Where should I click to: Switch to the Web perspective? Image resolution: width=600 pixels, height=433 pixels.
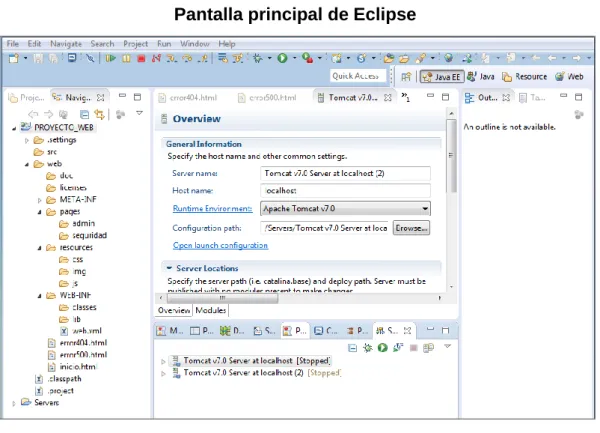click(569, 77)
